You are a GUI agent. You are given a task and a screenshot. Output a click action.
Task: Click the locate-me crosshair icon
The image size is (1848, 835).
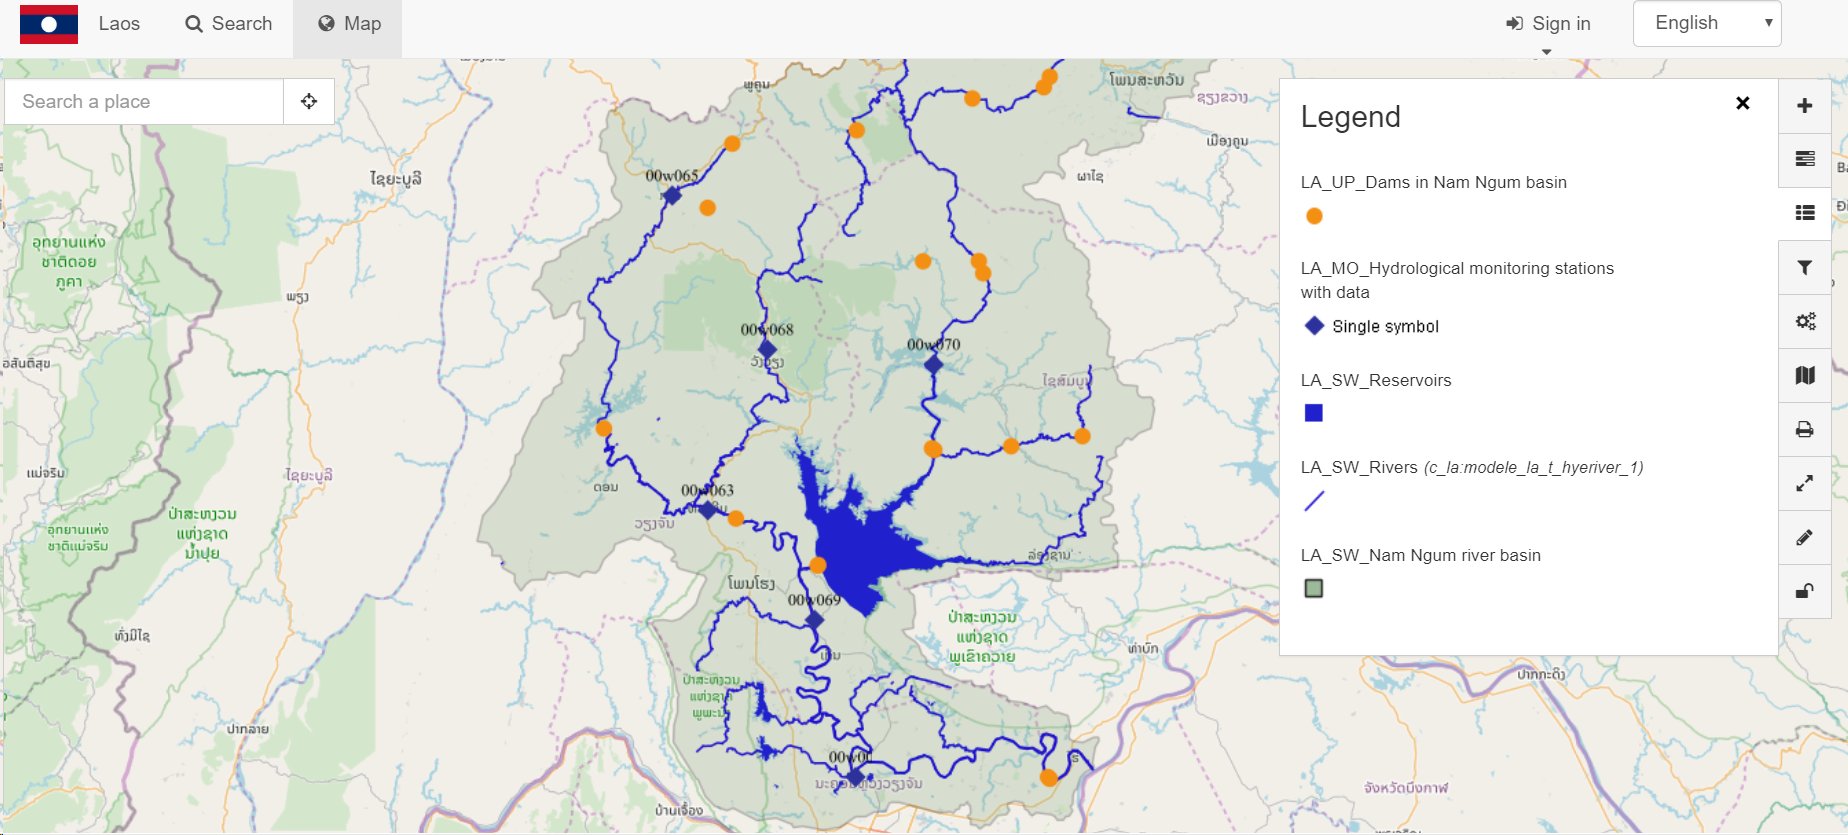pos(309,101)
